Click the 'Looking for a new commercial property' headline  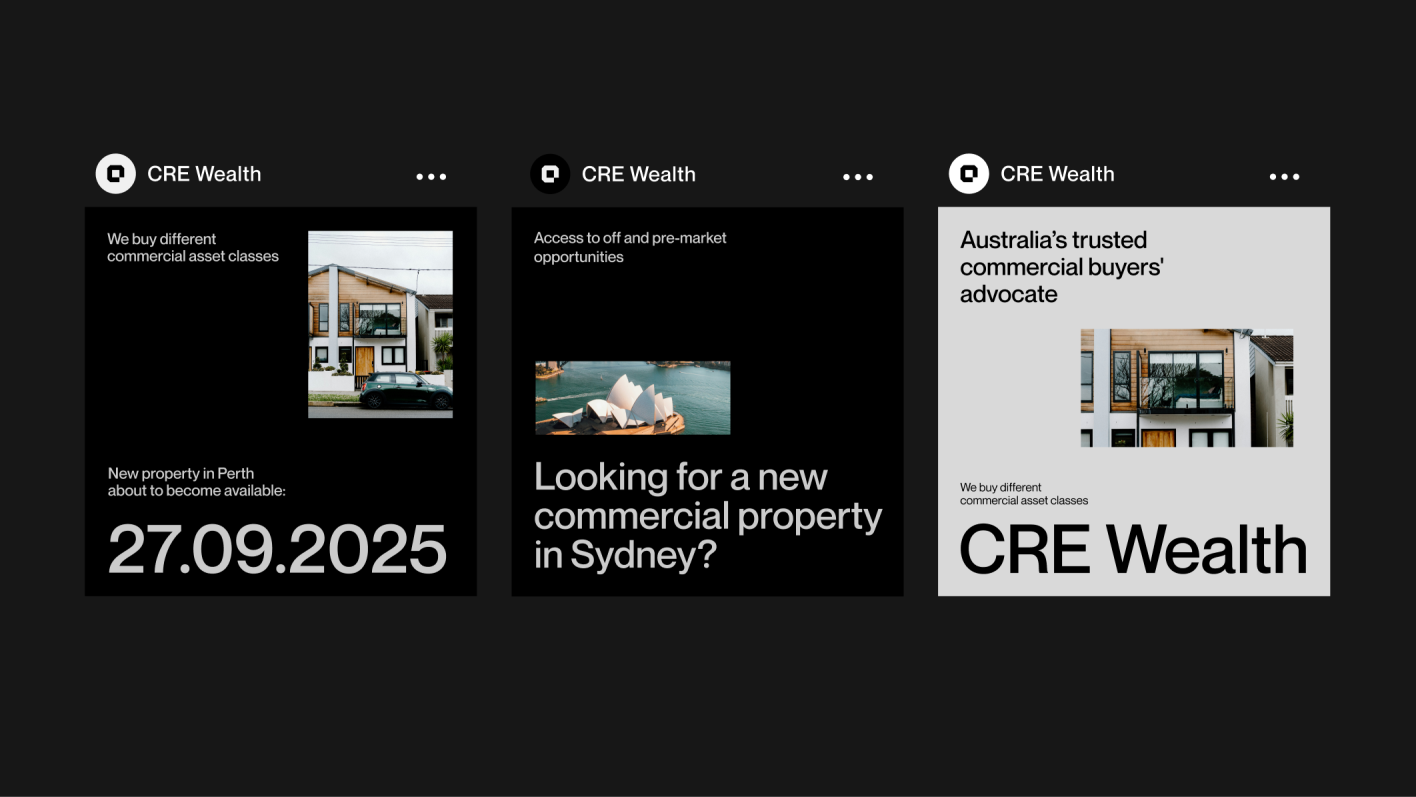tap(707, 516)
